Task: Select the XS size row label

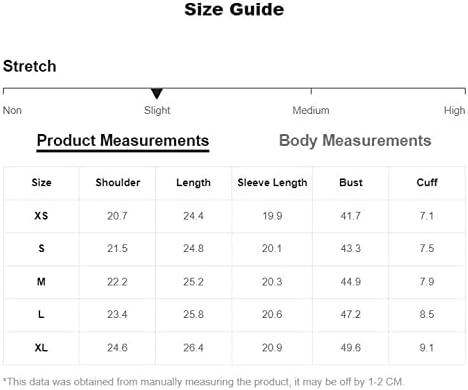Action: click(x=41, y=216)
